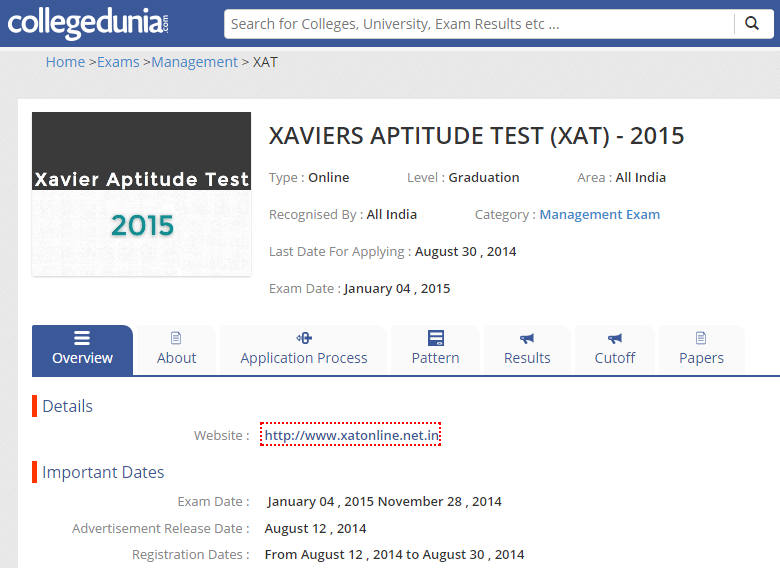This screenshot has width=780, height=568.
Task: Click the 'Graduation' level value
Action: 484,178
